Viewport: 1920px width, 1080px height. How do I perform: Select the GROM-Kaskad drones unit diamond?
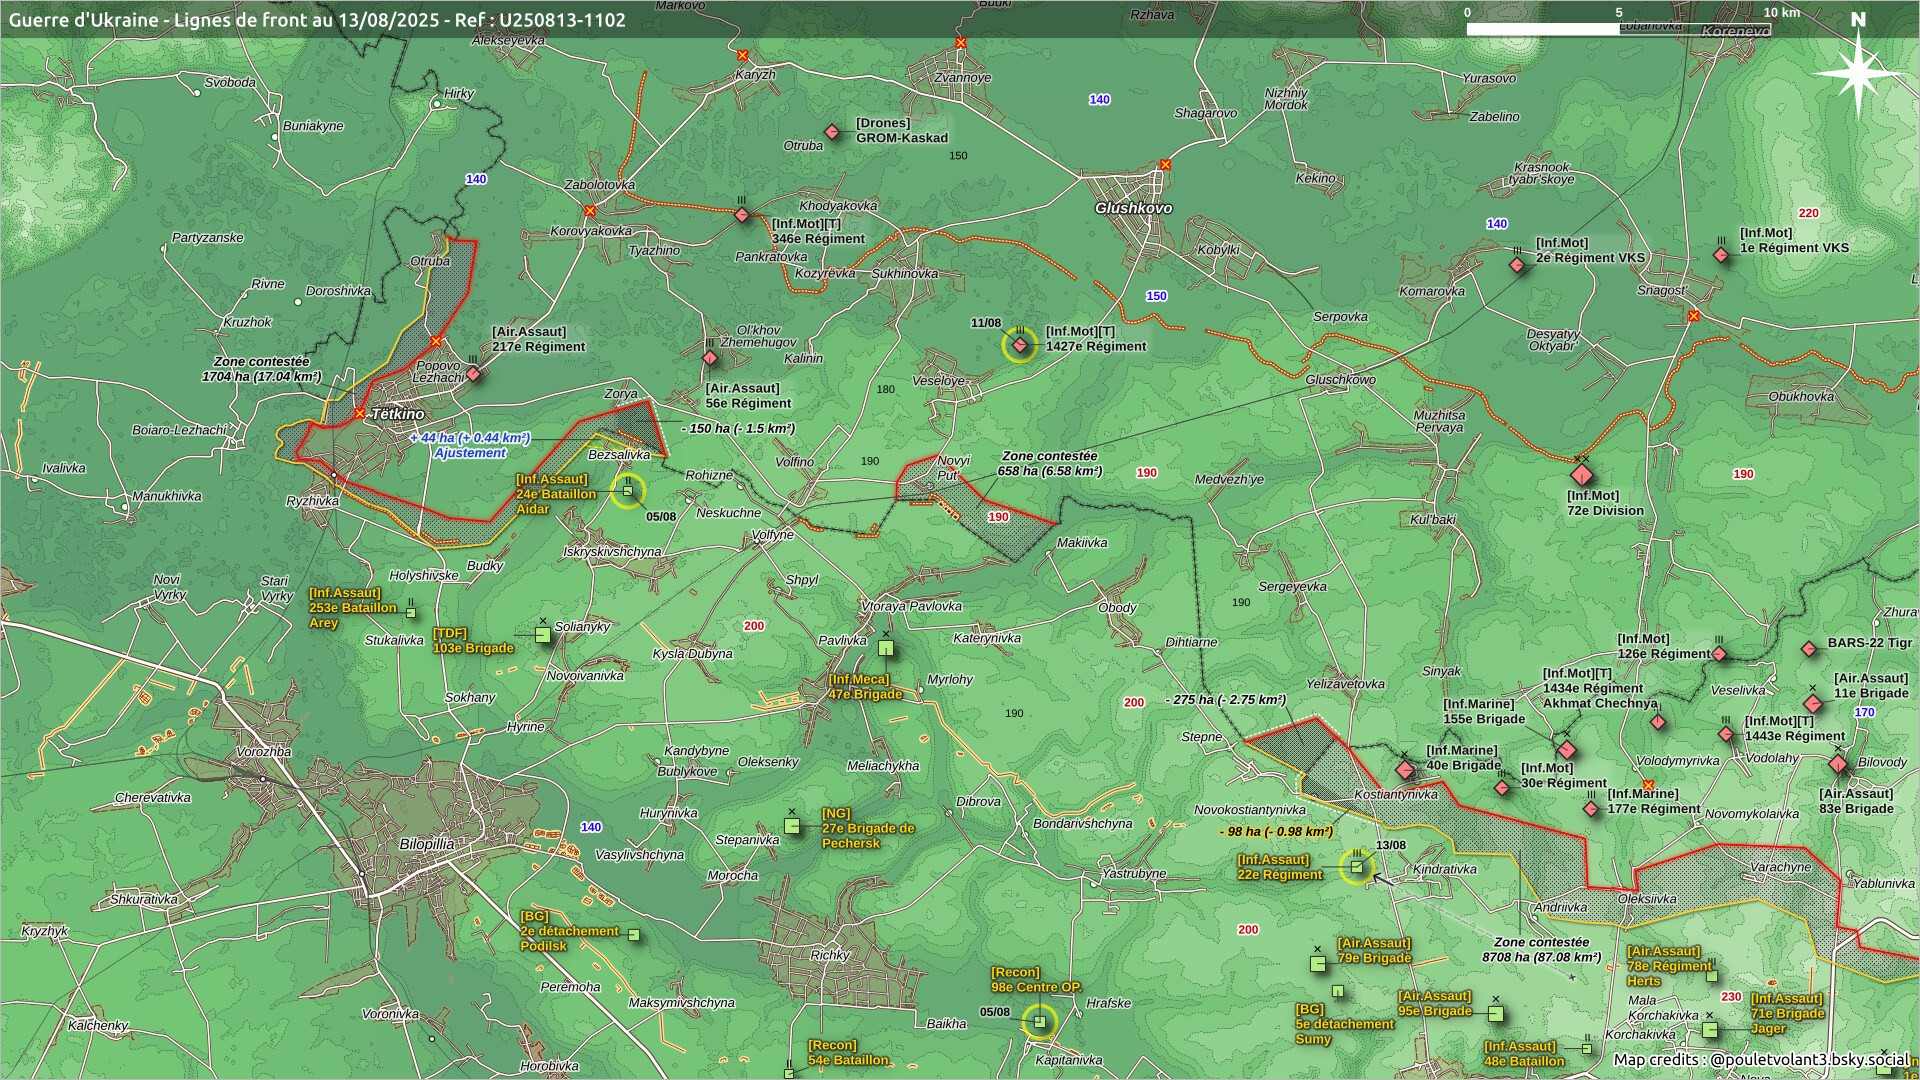832,132
